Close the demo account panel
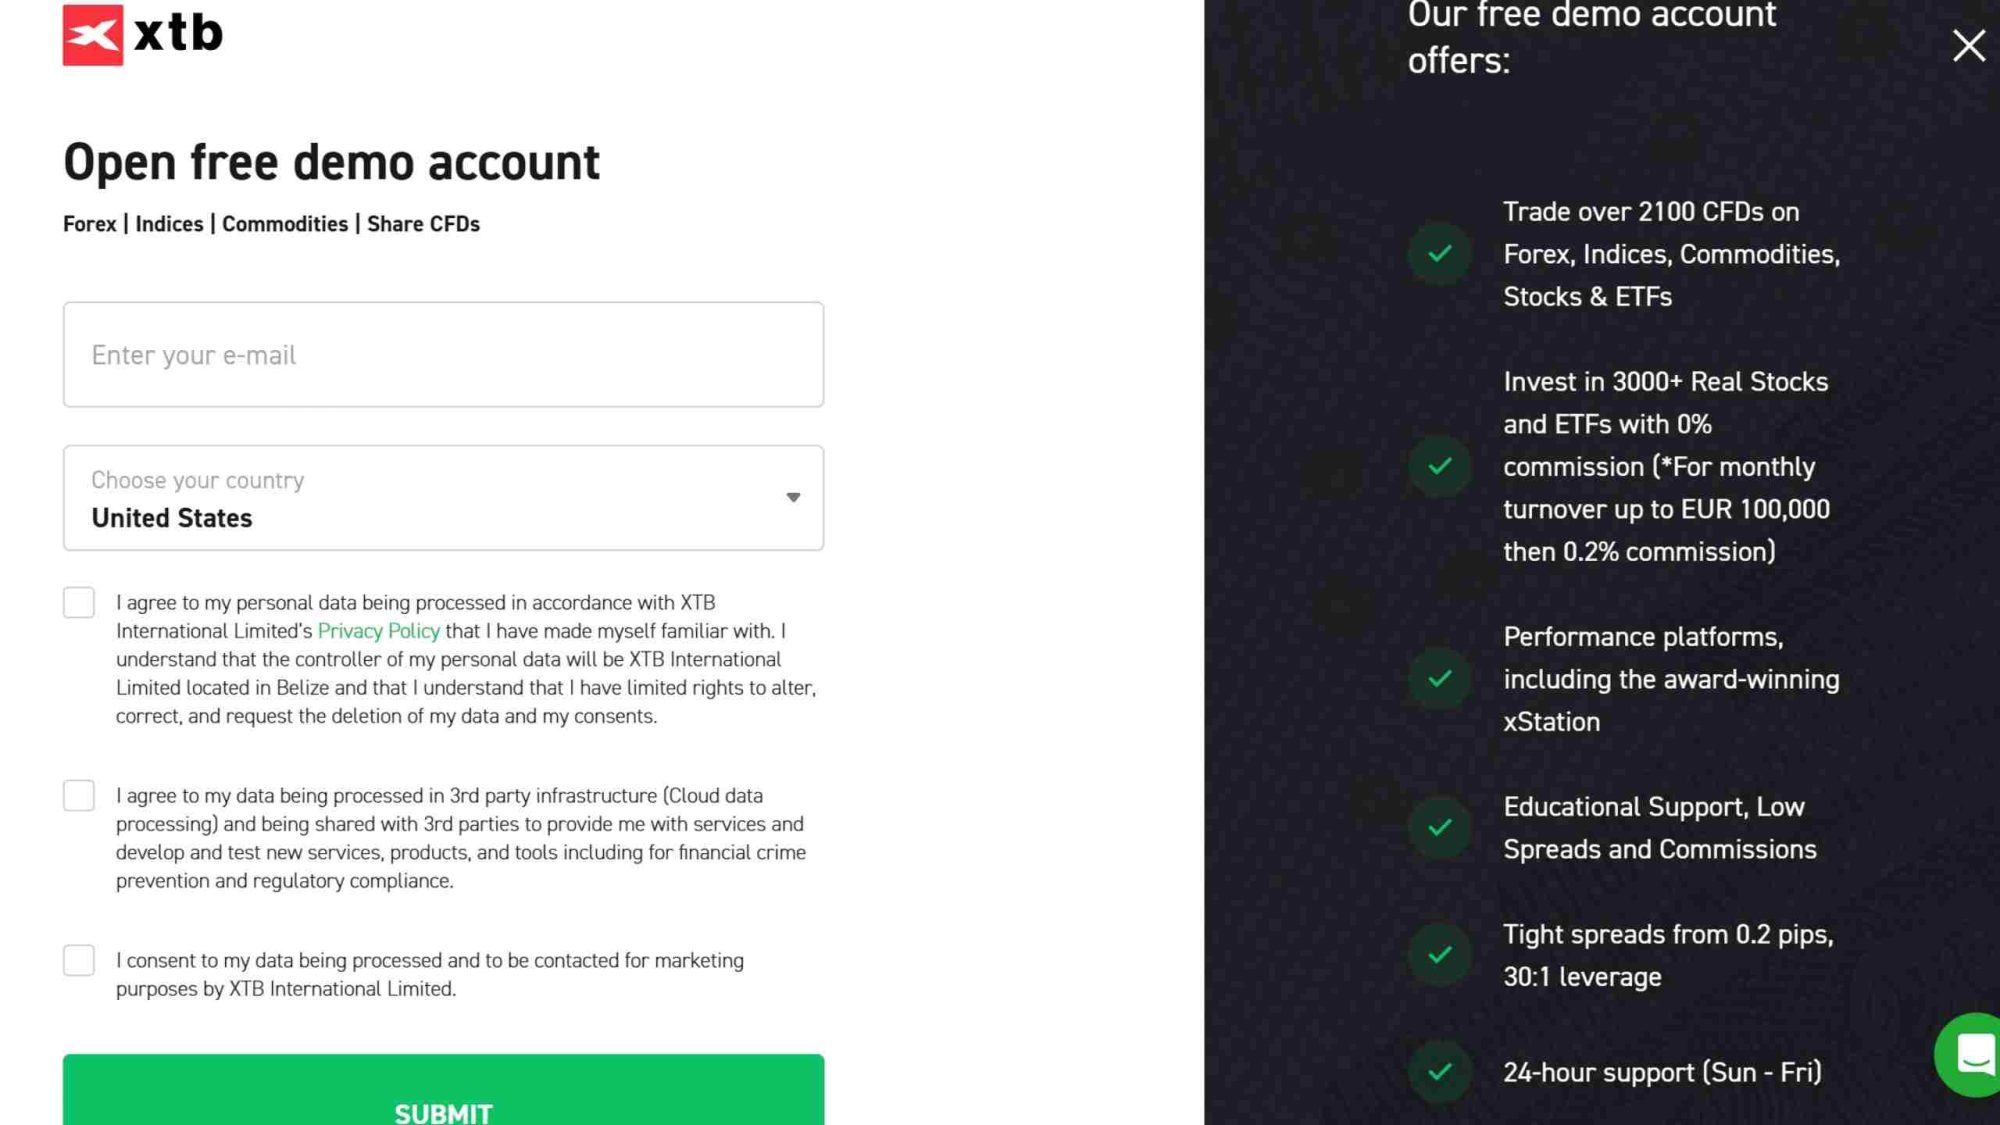Viewport: 2000px width, 1125px height. 1968,46
